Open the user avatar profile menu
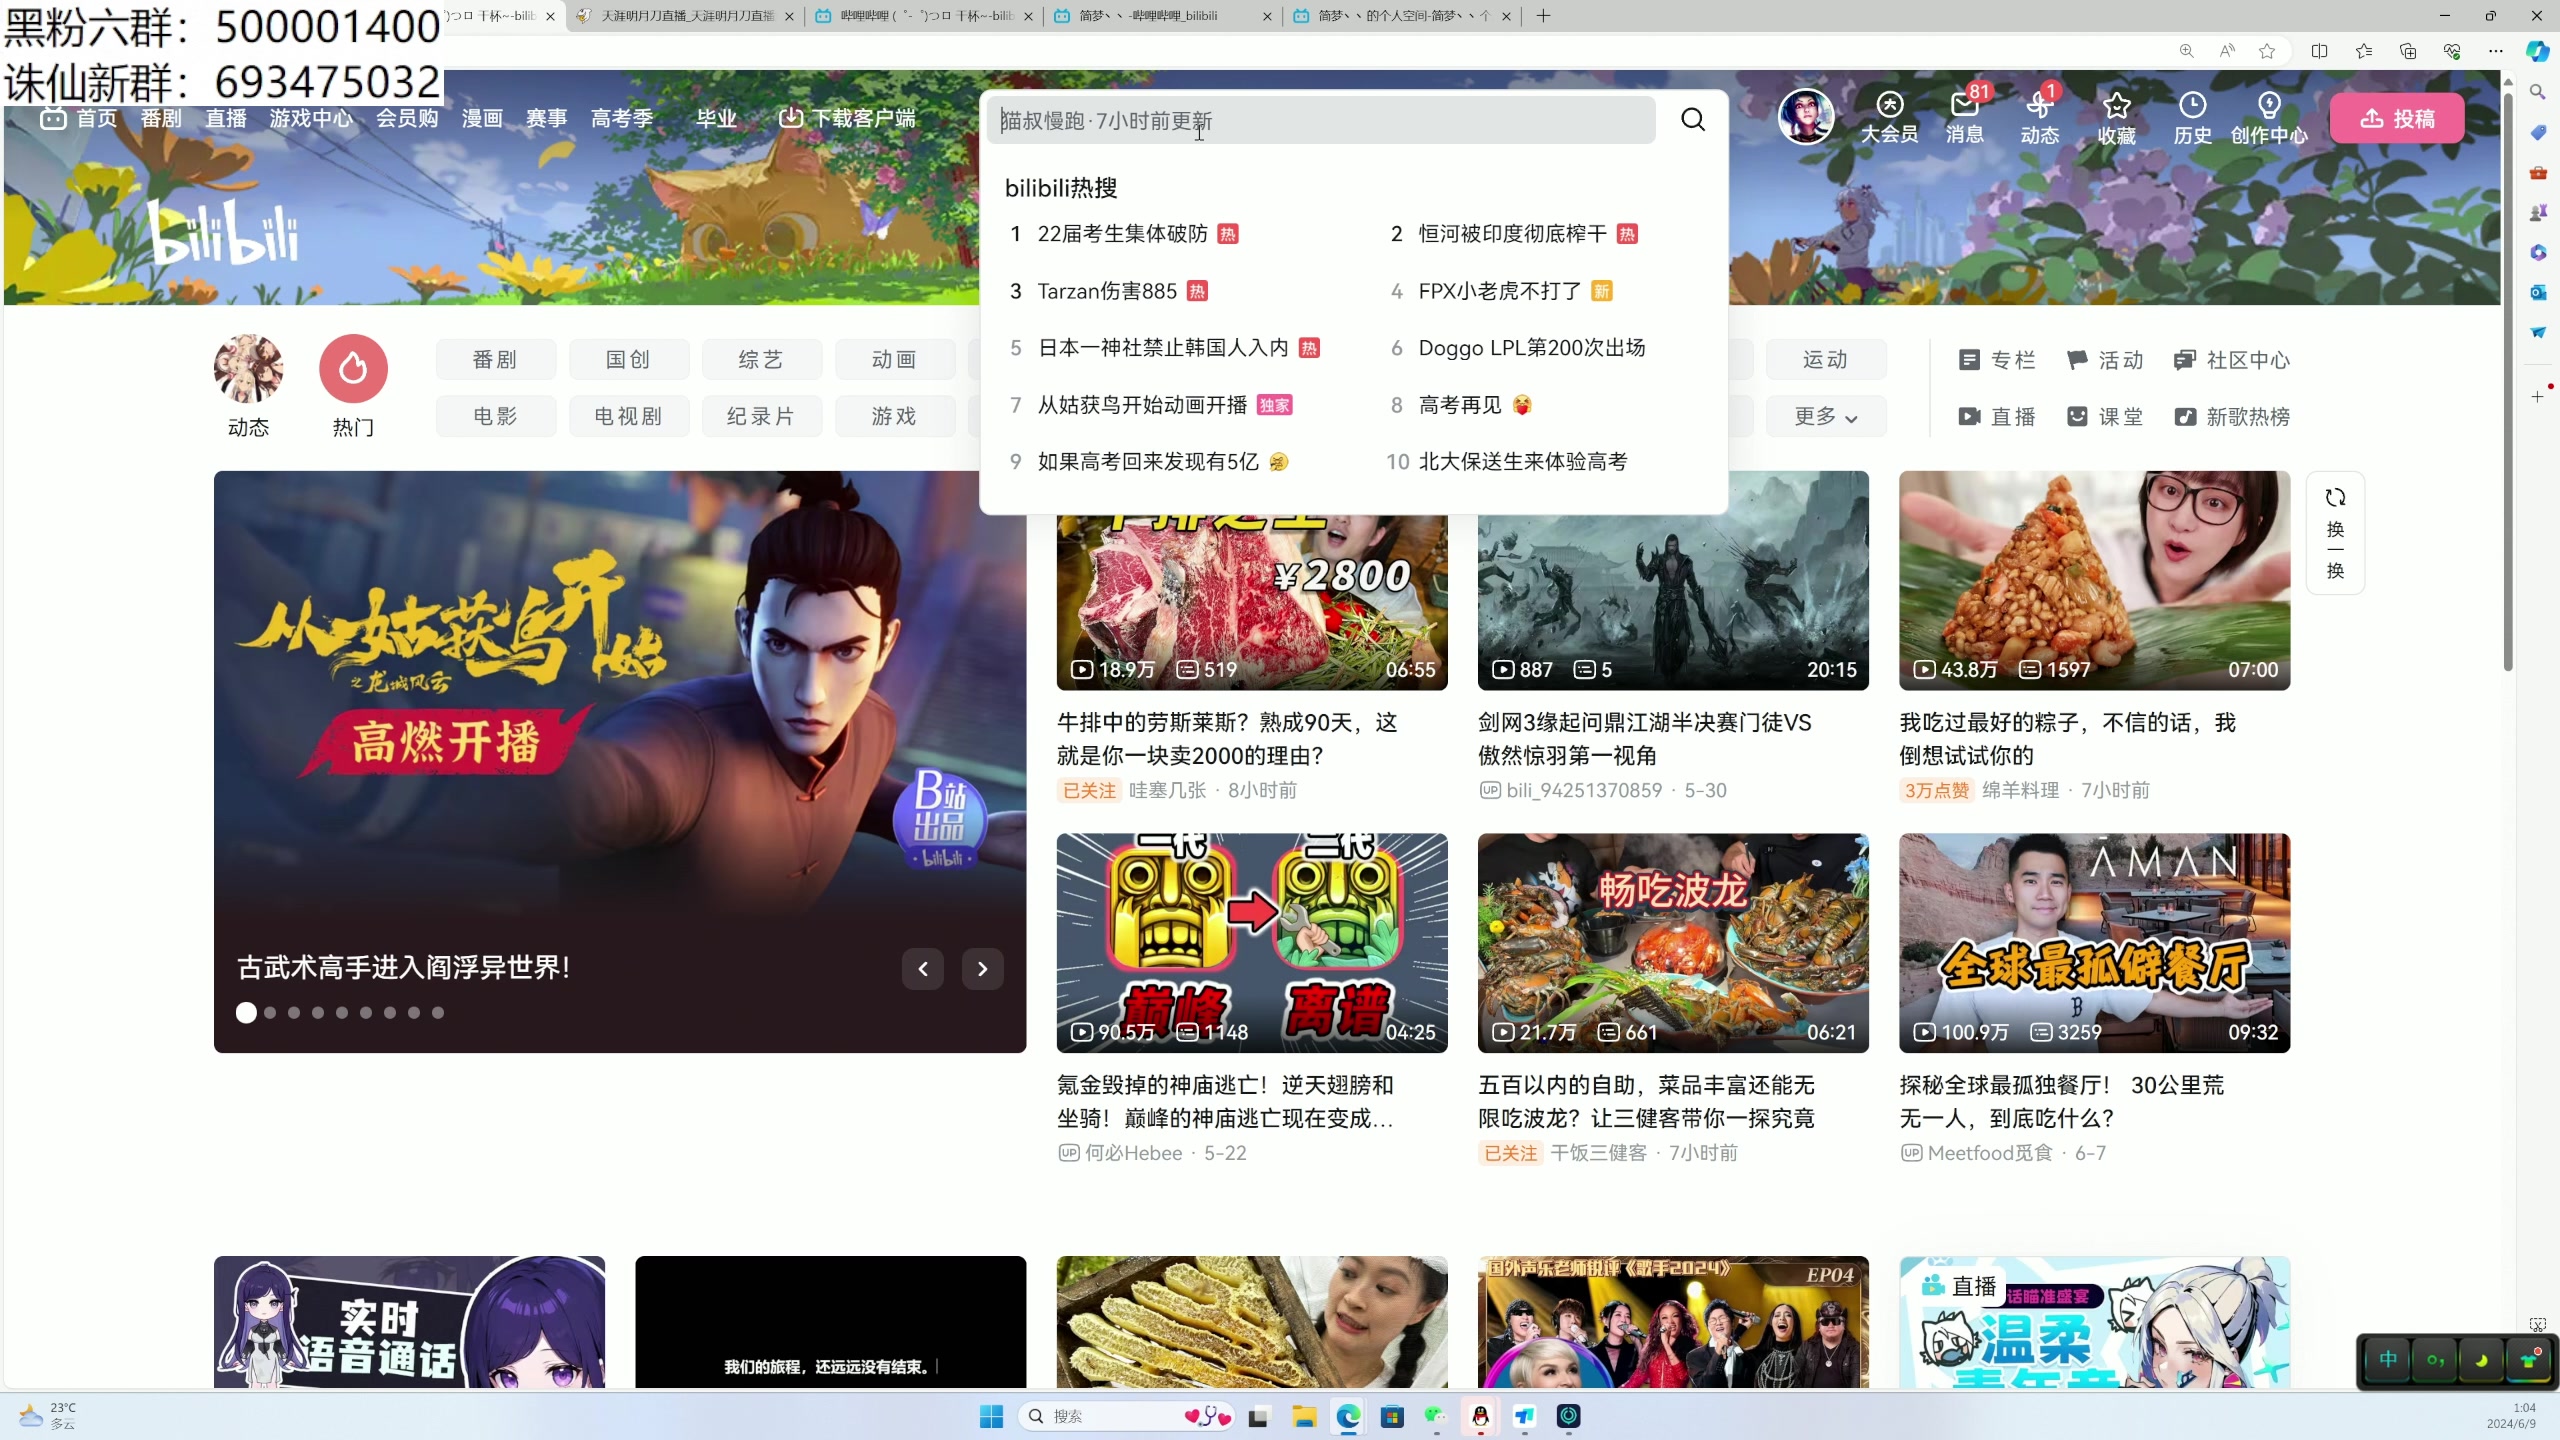Screen dimensions: 2560x1440 tap(1806, 117)
